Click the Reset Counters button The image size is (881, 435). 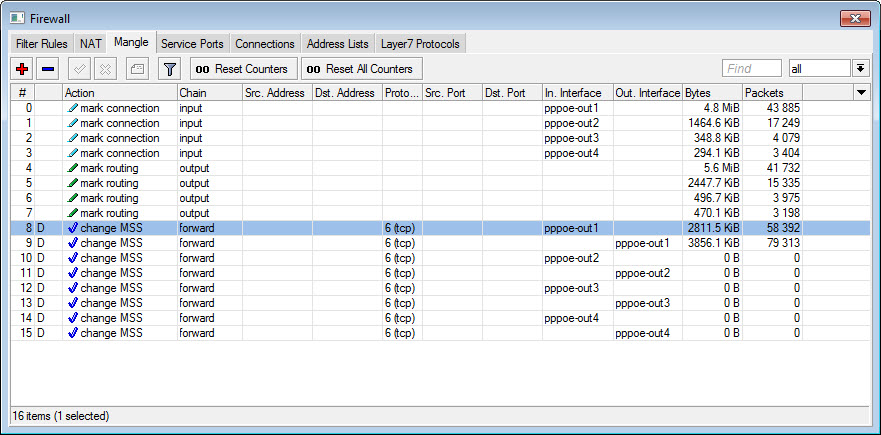(x=243, y=69)
